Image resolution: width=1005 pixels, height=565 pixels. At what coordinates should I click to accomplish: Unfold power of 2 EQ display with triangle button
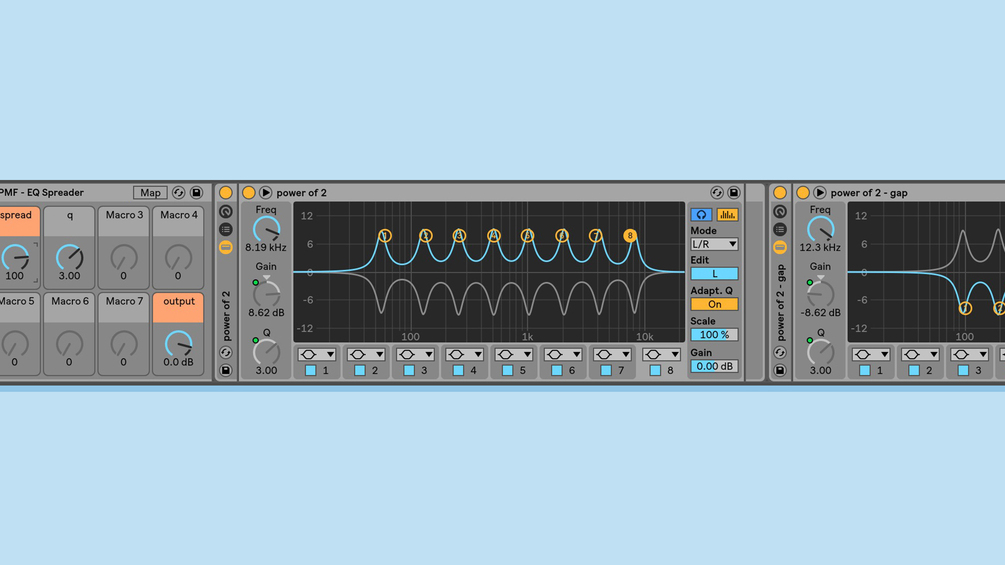point(265,193)
